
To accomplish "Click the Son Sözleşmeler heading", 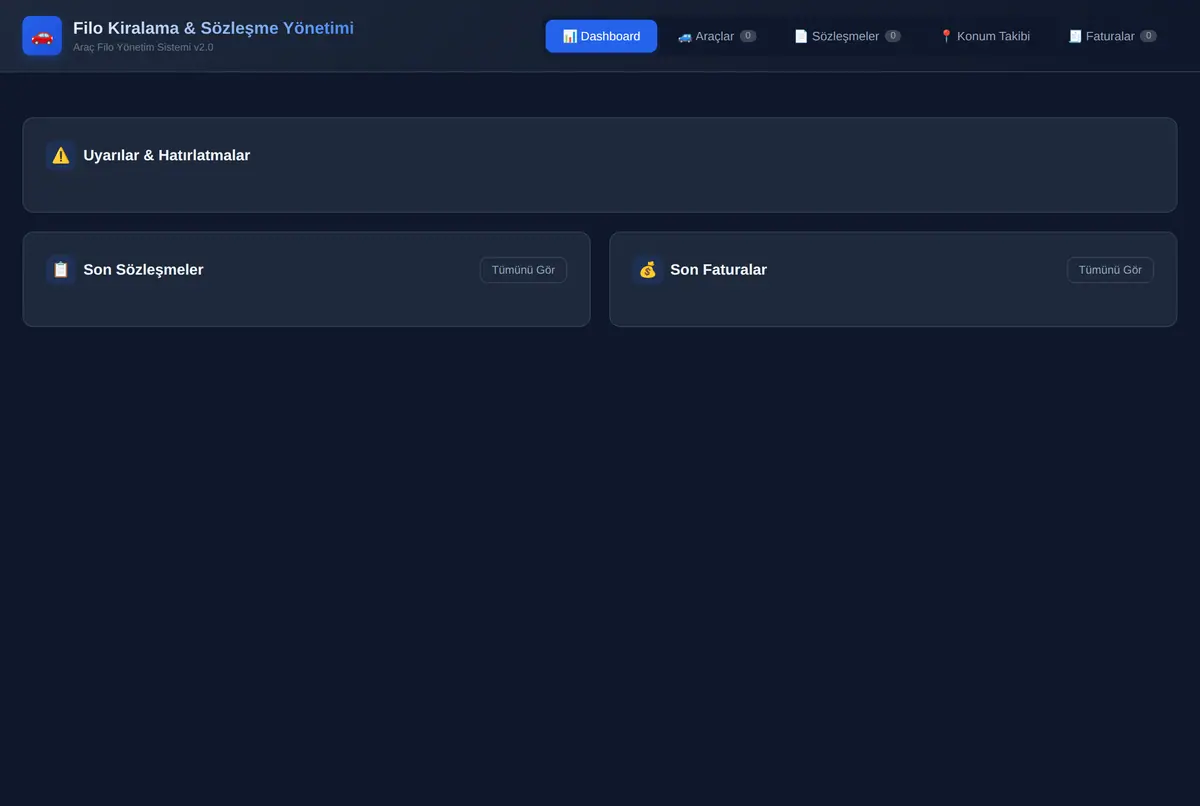I will click(143, 269).
